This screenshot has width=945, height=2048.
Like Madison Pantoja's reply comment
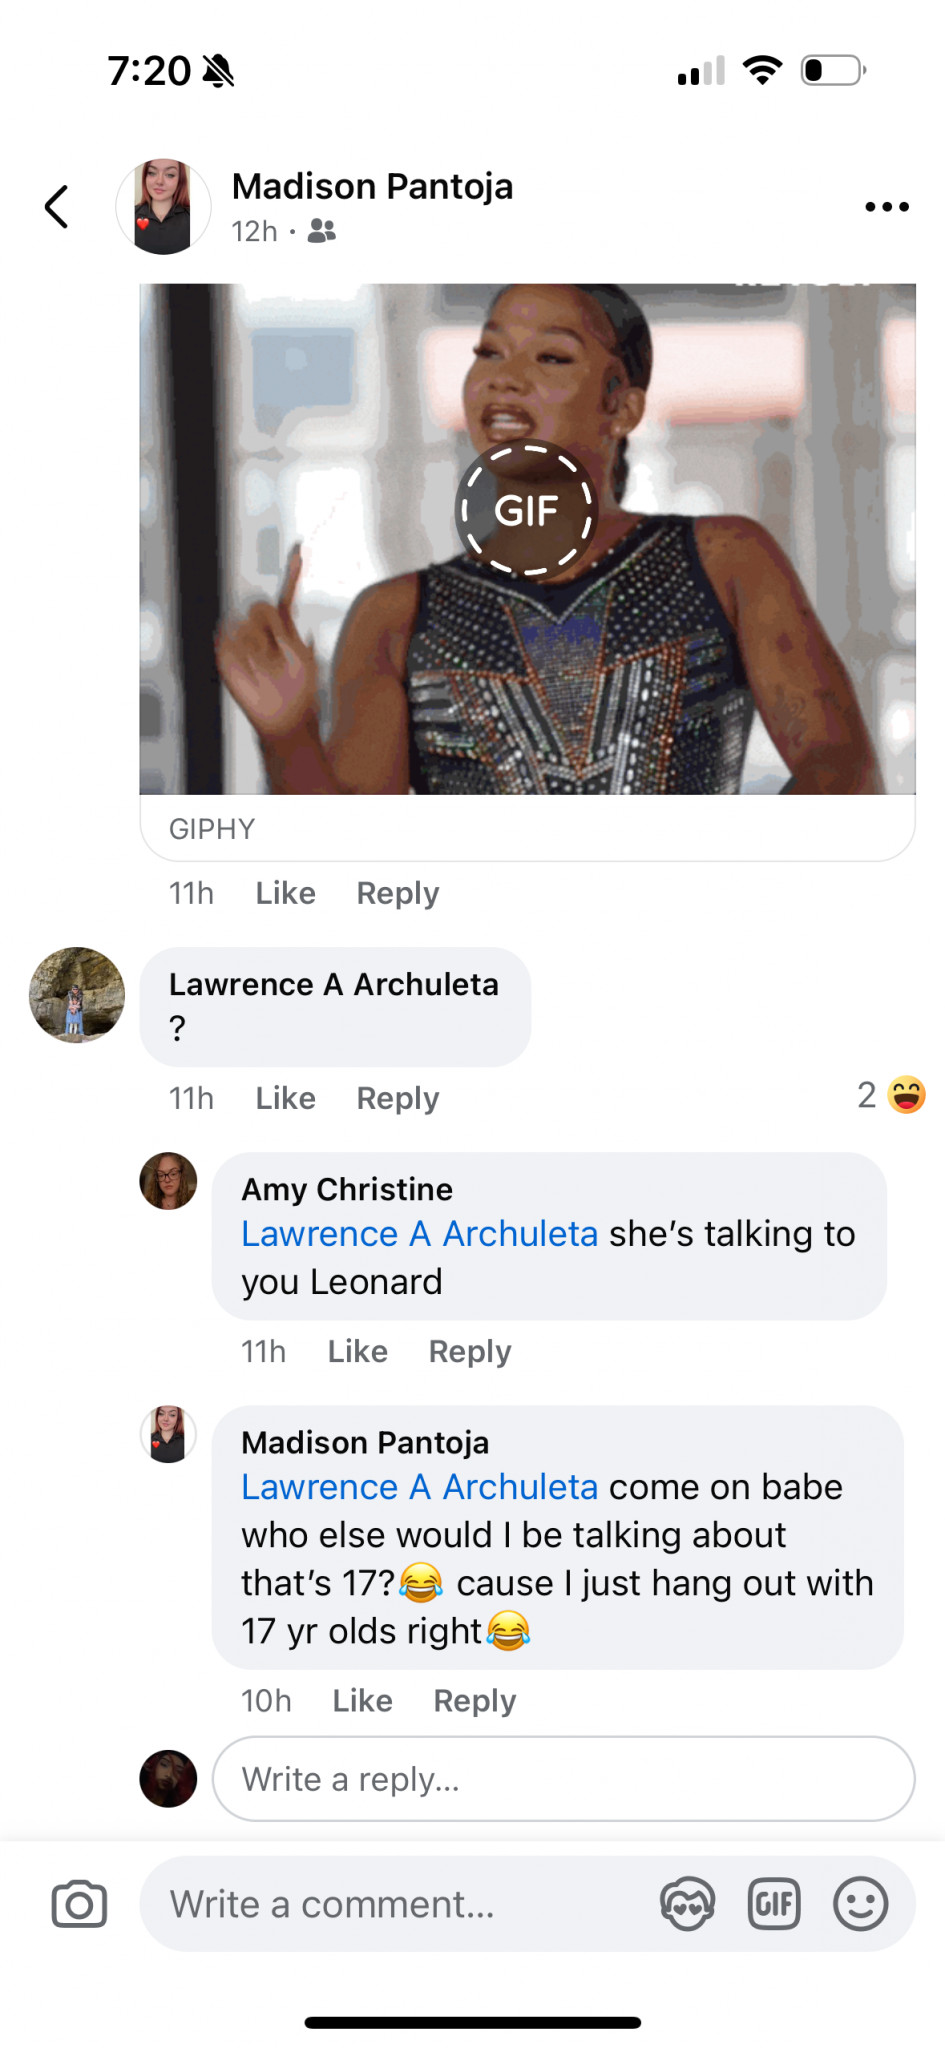click(x=362, y=1700)
